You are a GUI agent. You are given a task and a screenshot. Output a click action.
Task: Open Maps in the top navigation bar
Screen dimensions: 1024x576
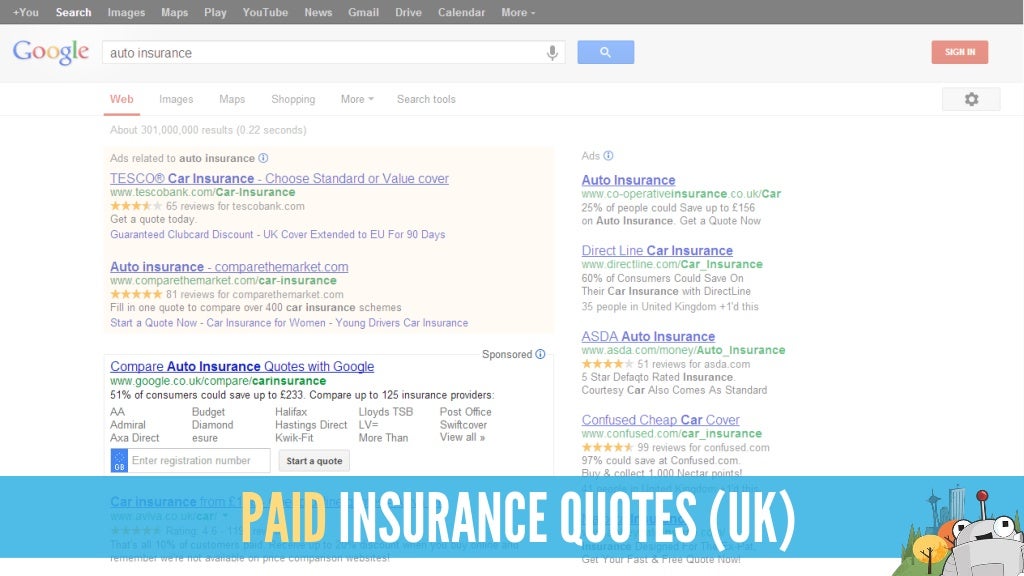(x=174, y=12)
